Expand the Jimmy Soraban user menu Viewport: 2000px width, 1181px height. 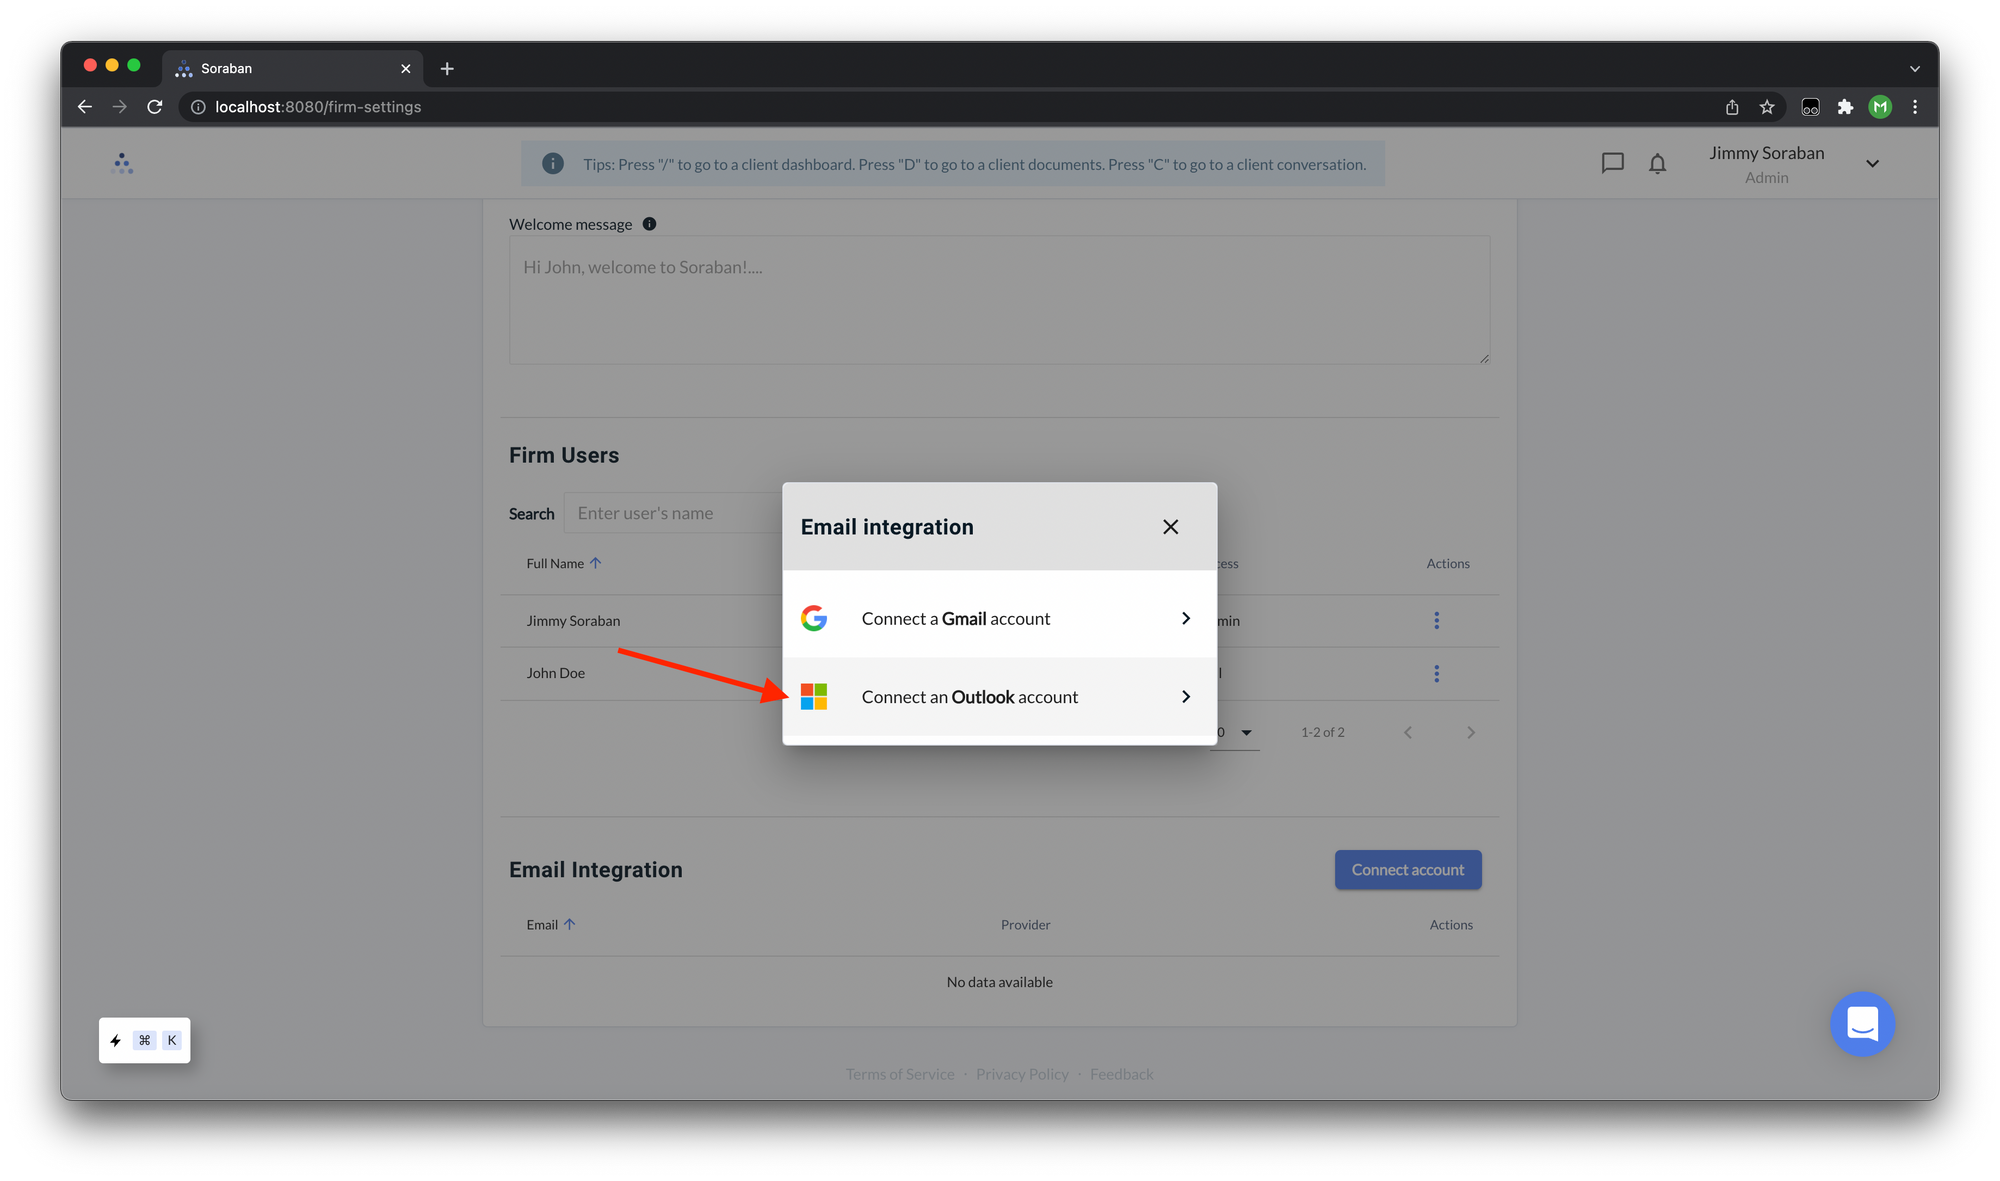[1872, 163]
